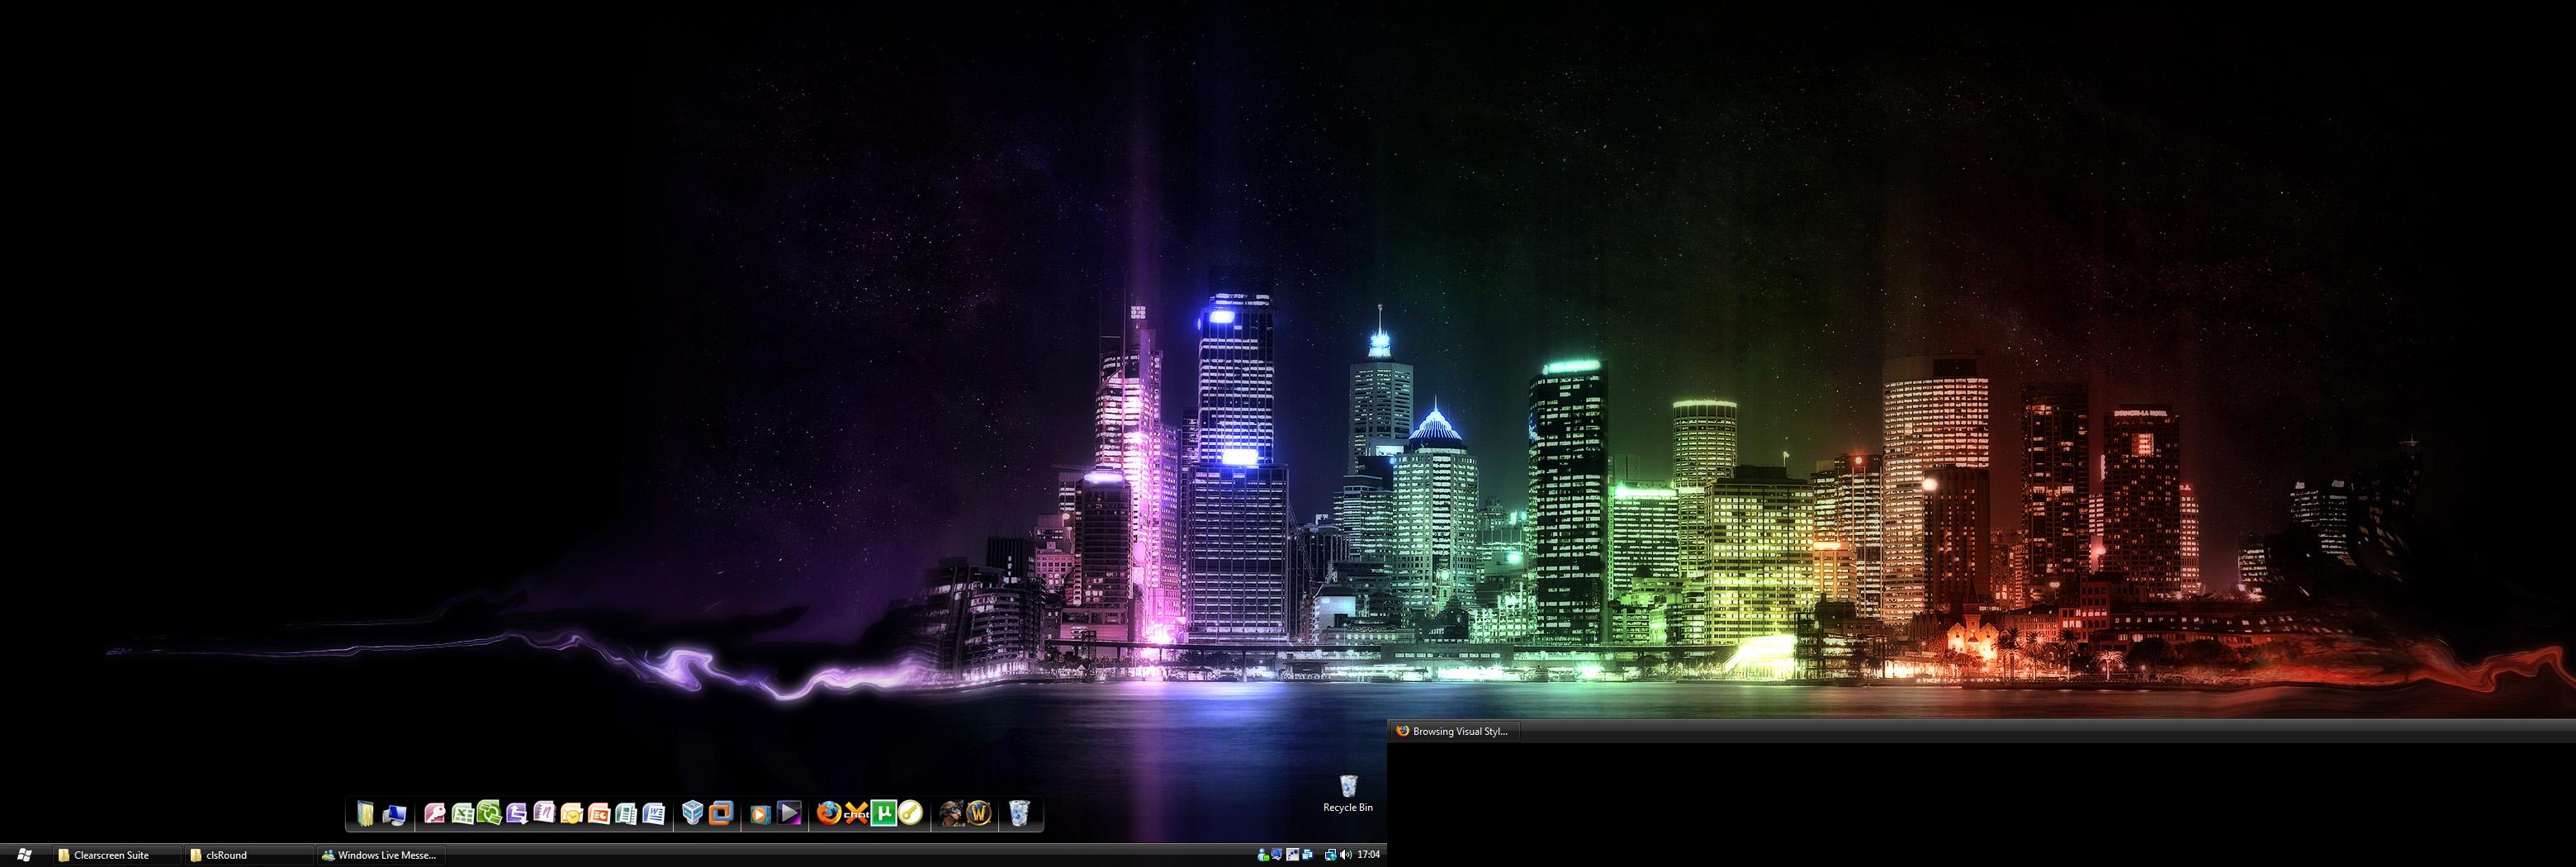Switch to clsRound folder taskbar window
The image size is (2576, 867).
coord(249,855)
